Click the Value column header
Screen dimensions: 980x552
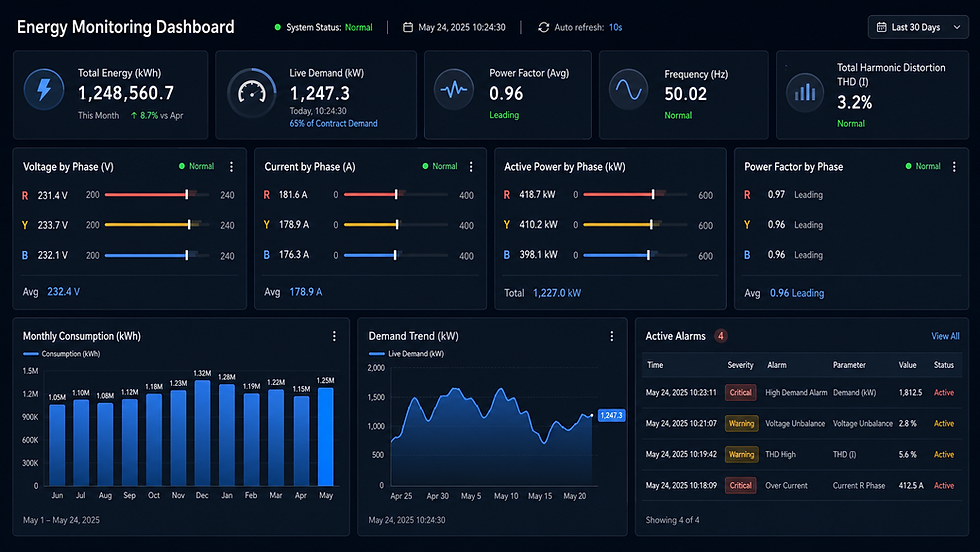(x=908, y=365)
